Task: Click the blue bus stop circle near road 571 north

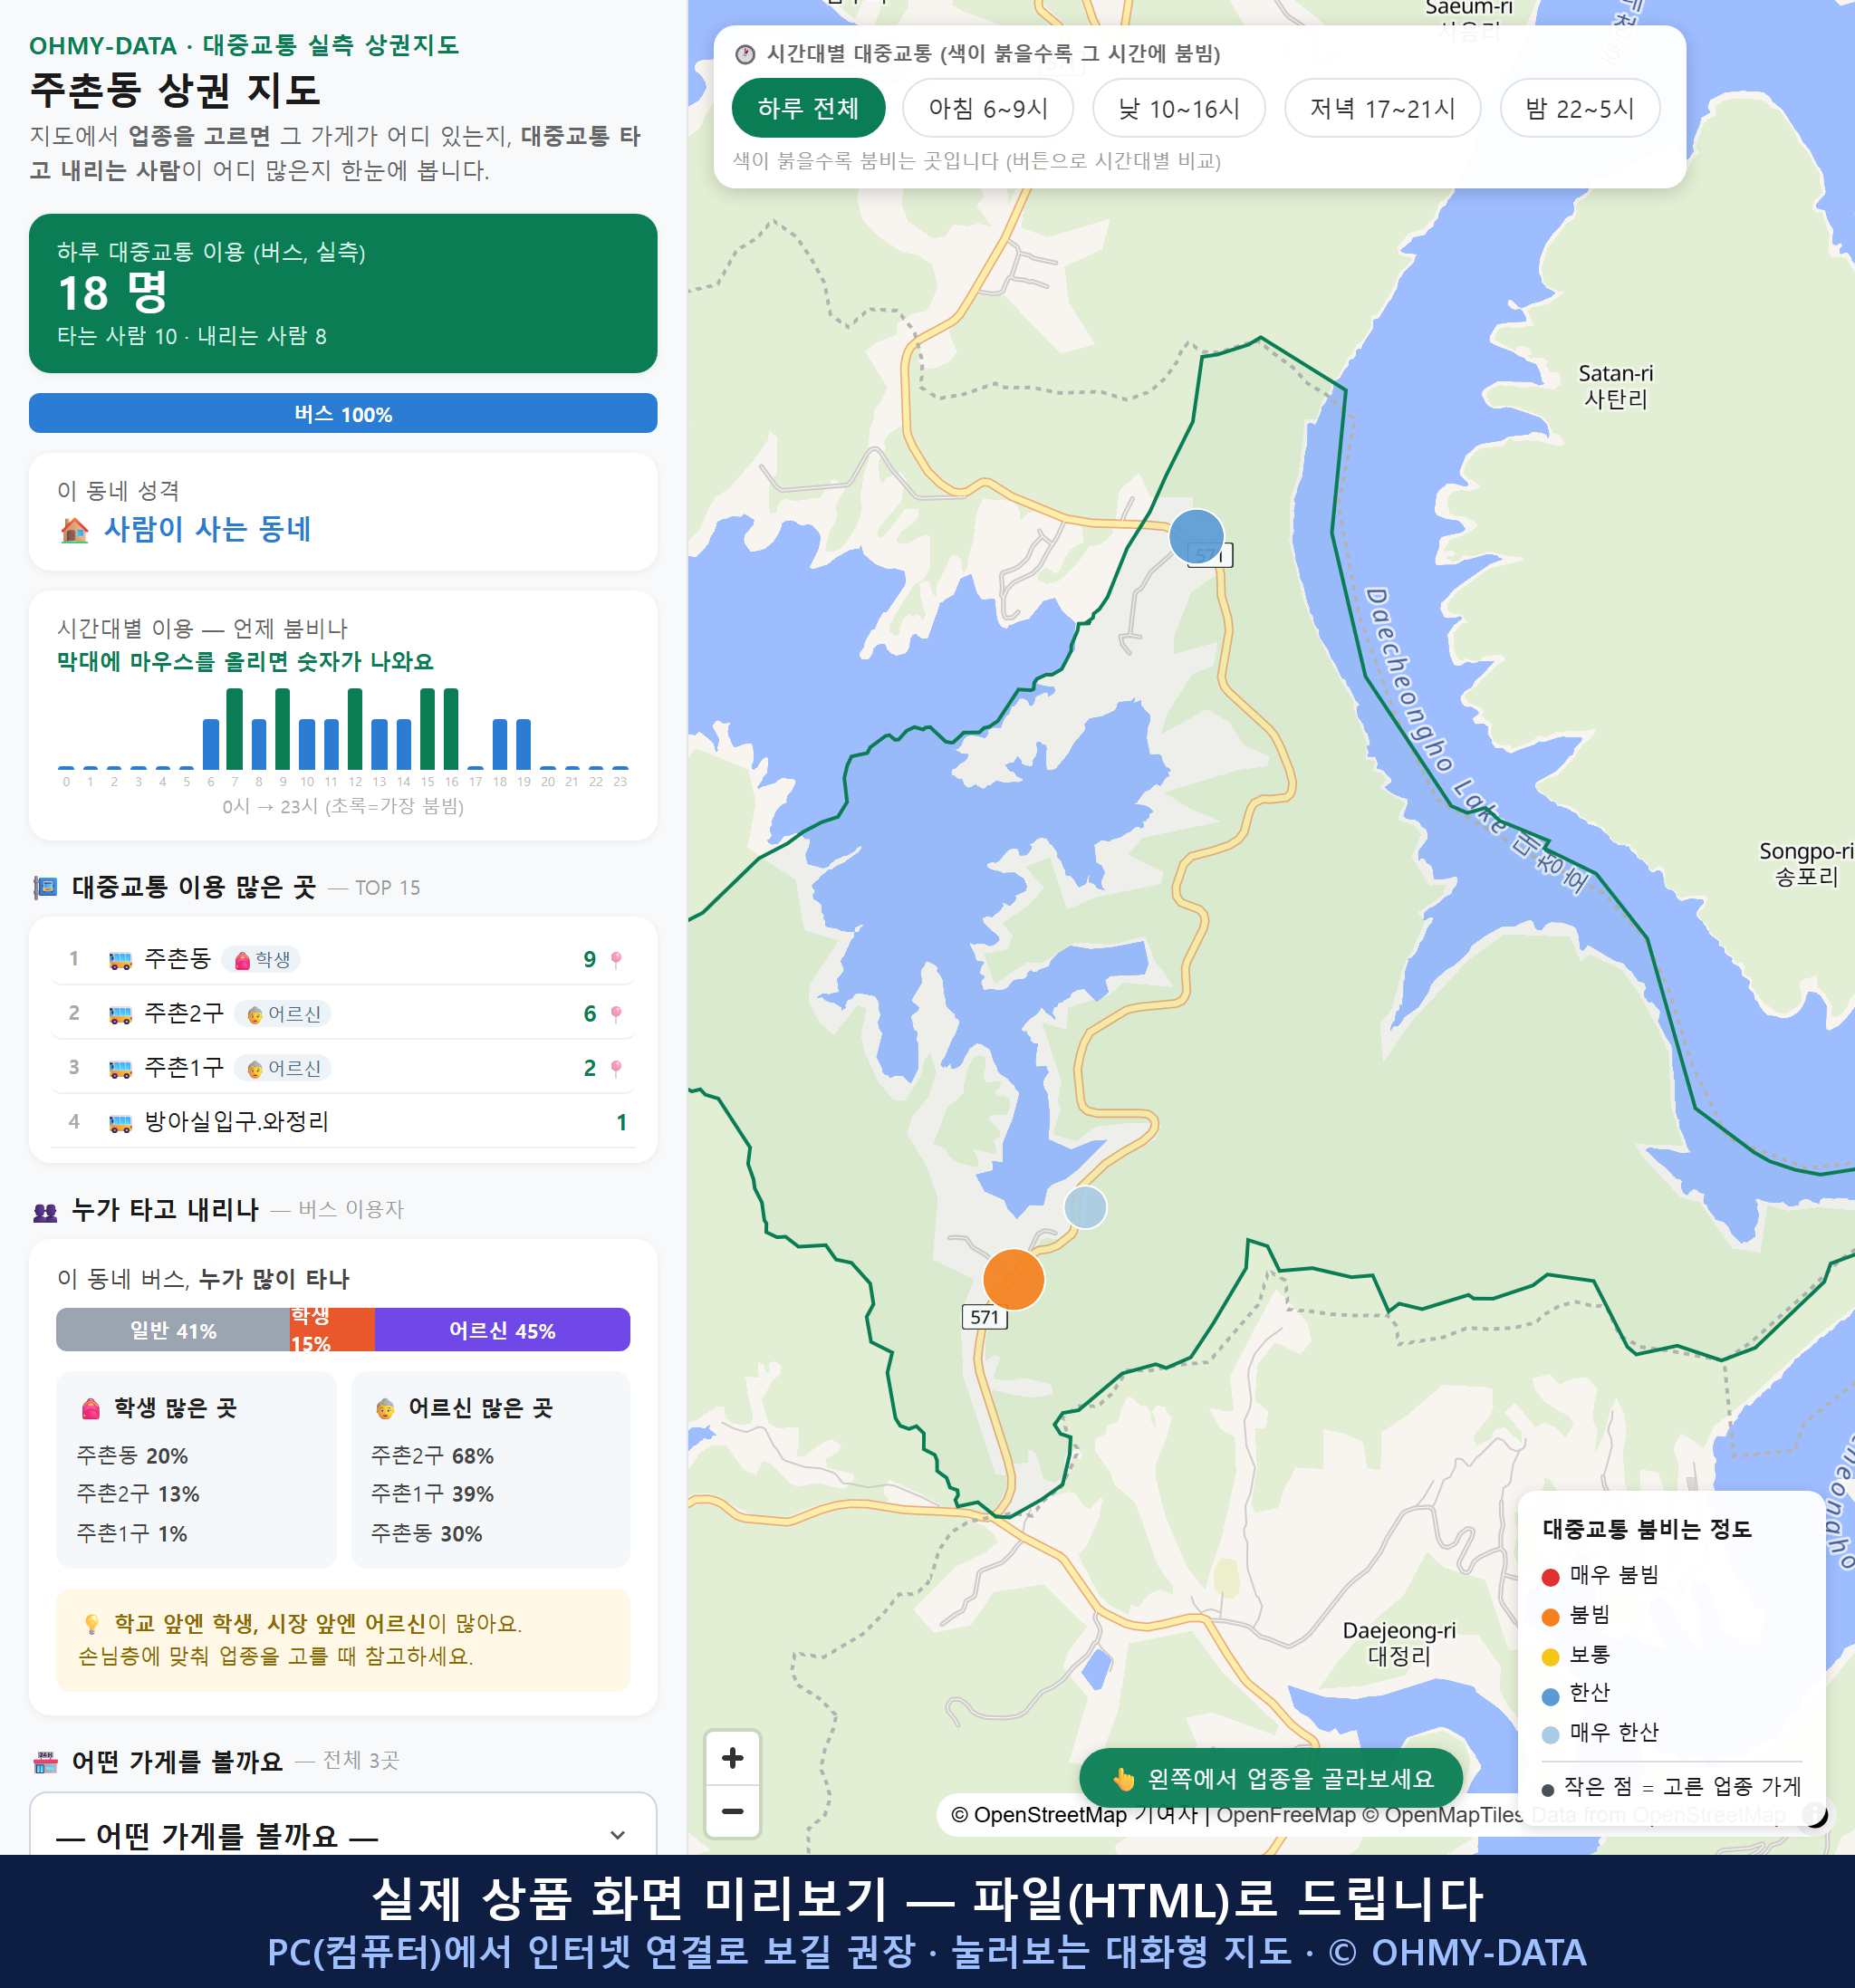Action: click(1196, 536)
